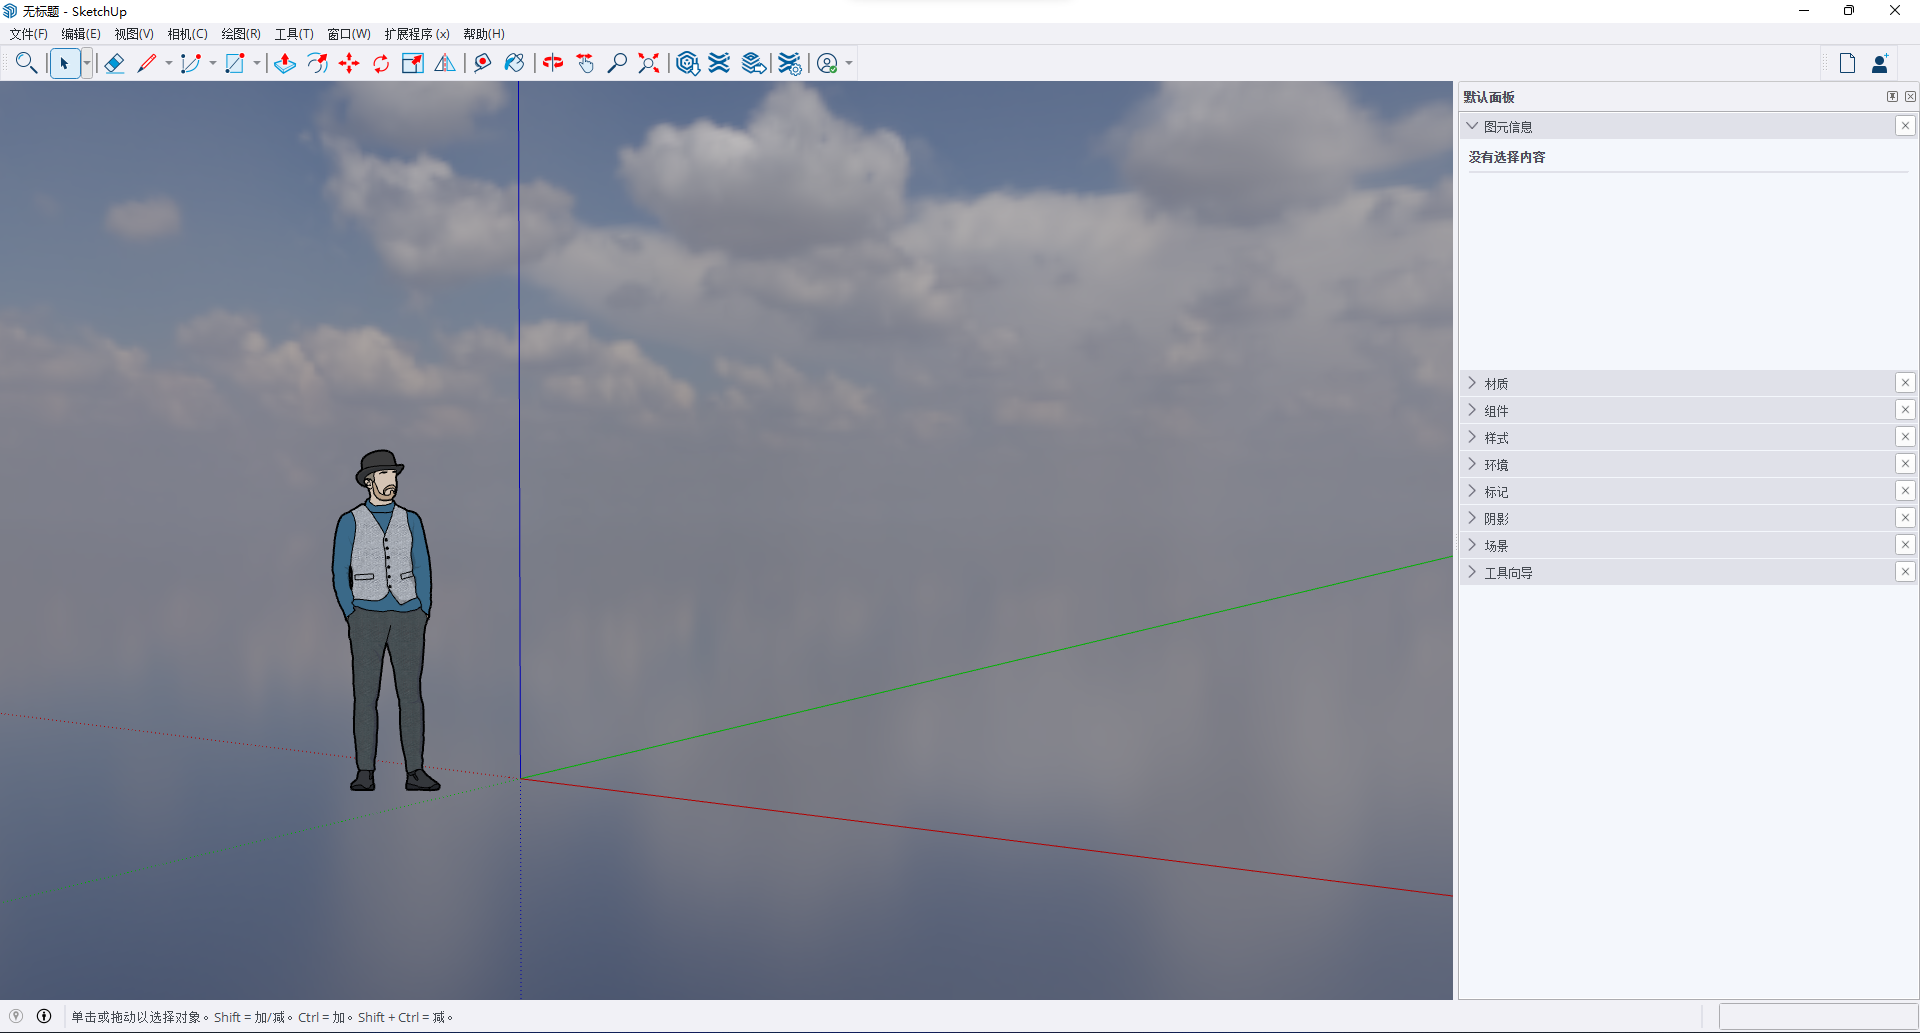Click the Zoom Extents tool
This screenshot has width=1920, height=1033.
[x=649, y=64]
